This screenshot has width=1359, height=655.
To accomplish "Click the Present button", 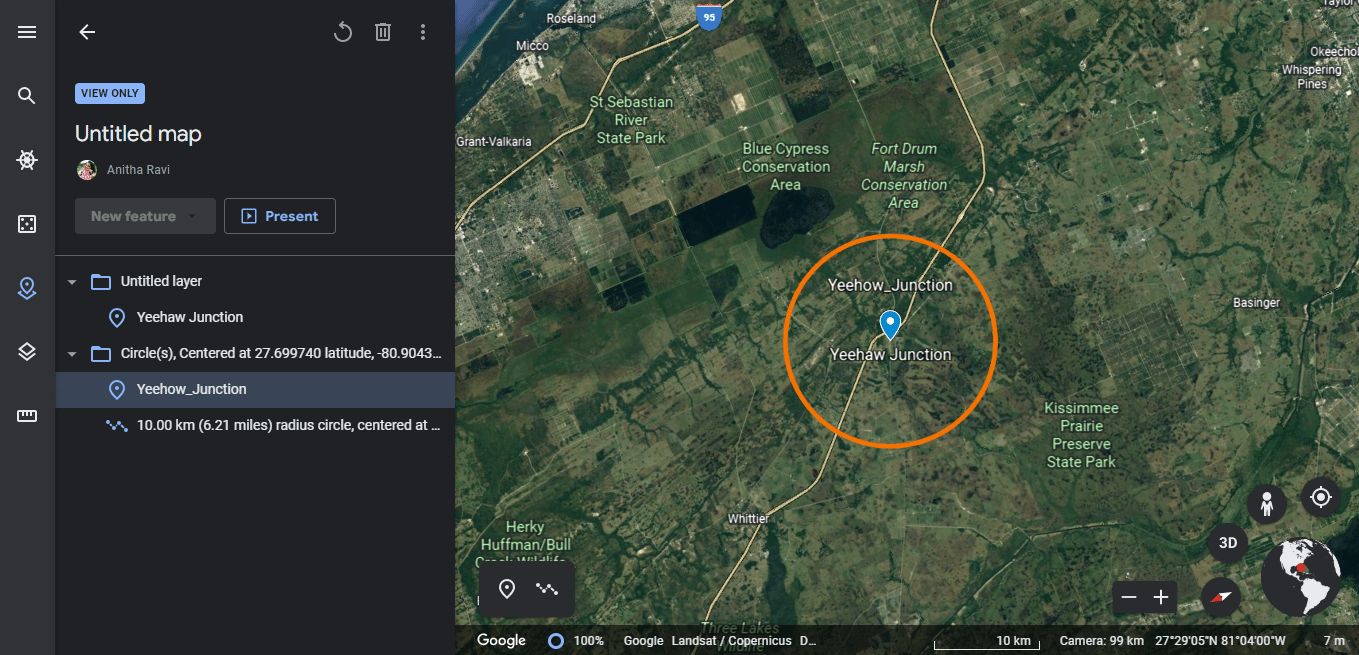I will (x=280, y=215).
